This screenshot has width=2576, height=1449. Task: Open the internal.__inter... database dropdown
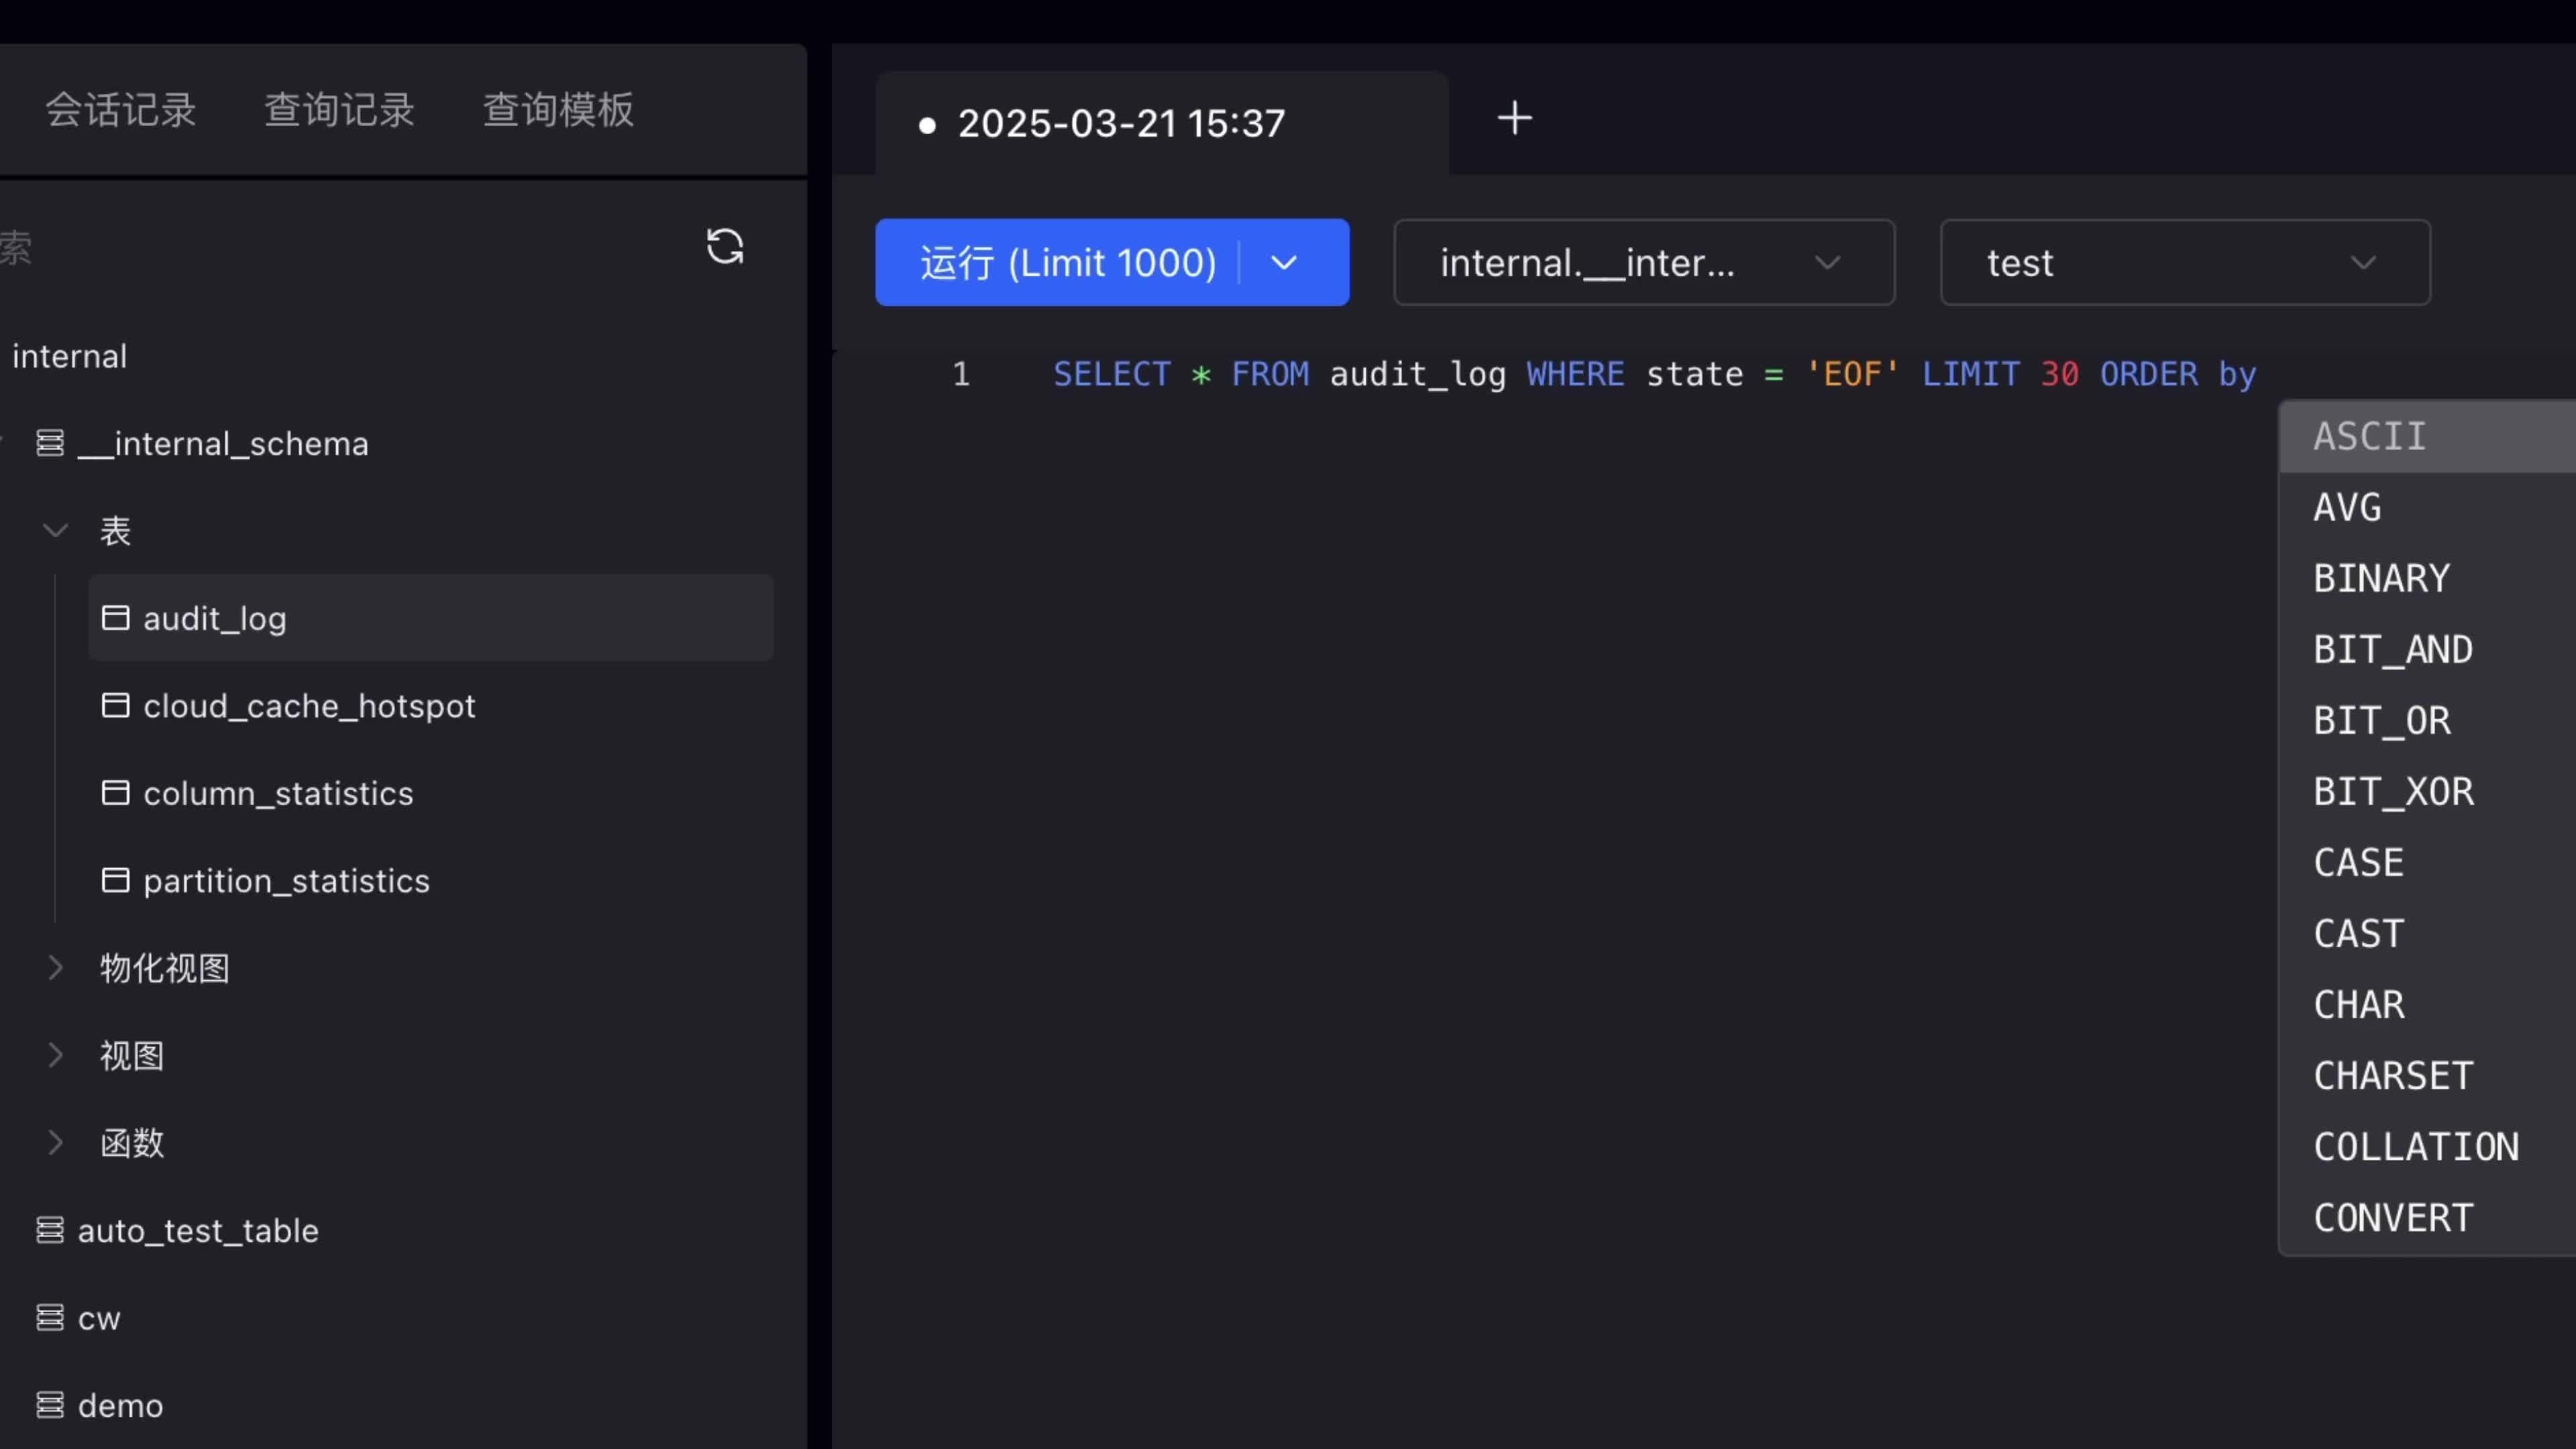(x=1644, y=263)
